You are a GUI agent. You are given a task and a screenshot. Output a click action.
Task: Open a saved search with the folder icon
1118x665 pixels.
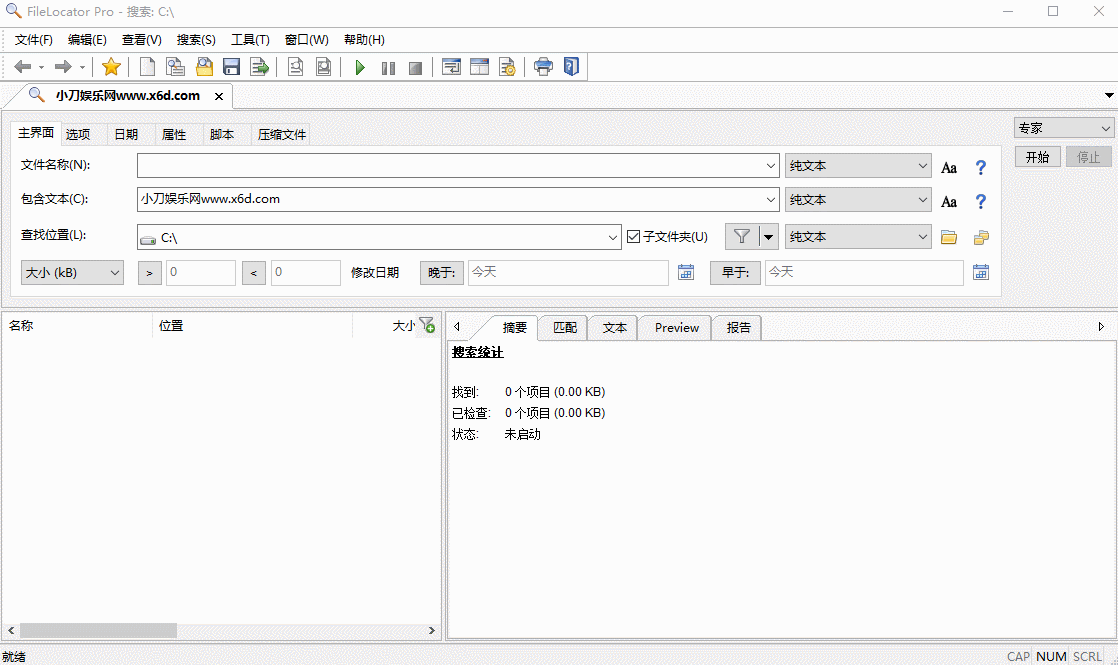click(x=204, y=66)
